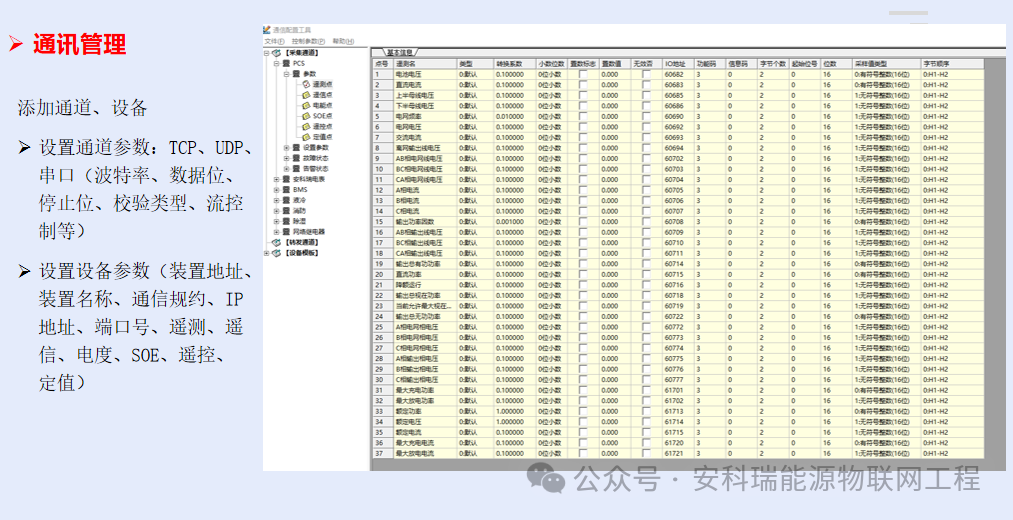Click the IO地址 column header

pyautogui.click(x=678, y=64)
